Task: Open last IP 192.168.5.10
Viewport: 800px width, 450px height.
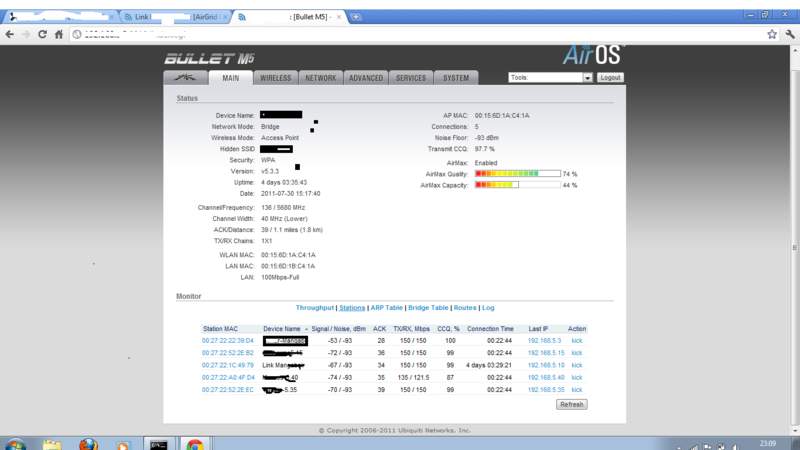Action: 546,365
